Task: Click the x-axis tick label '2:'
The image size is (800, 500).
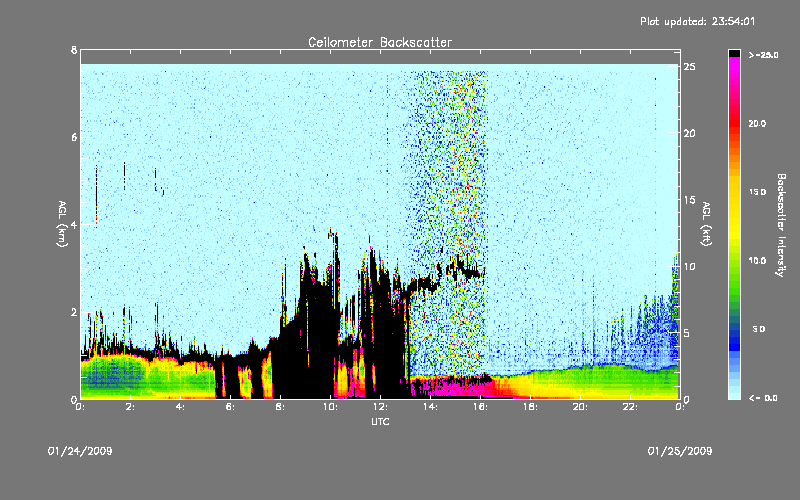Action: pyautogui.click(x=130, y=407)
